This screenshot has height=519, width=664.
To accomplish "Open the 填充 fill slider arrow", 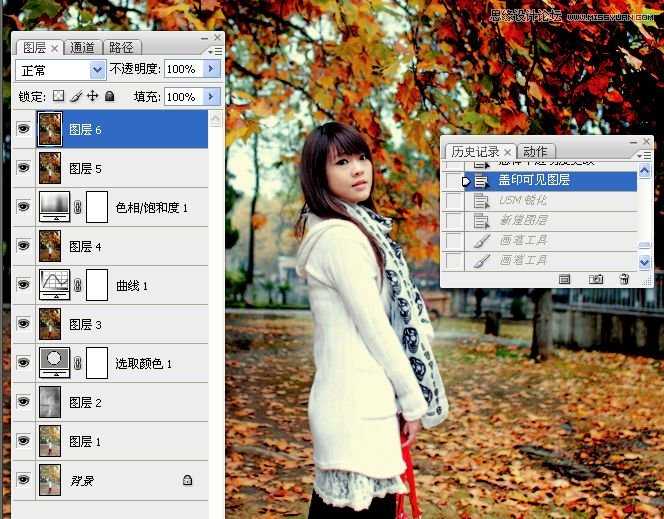I will coord(212,97).
